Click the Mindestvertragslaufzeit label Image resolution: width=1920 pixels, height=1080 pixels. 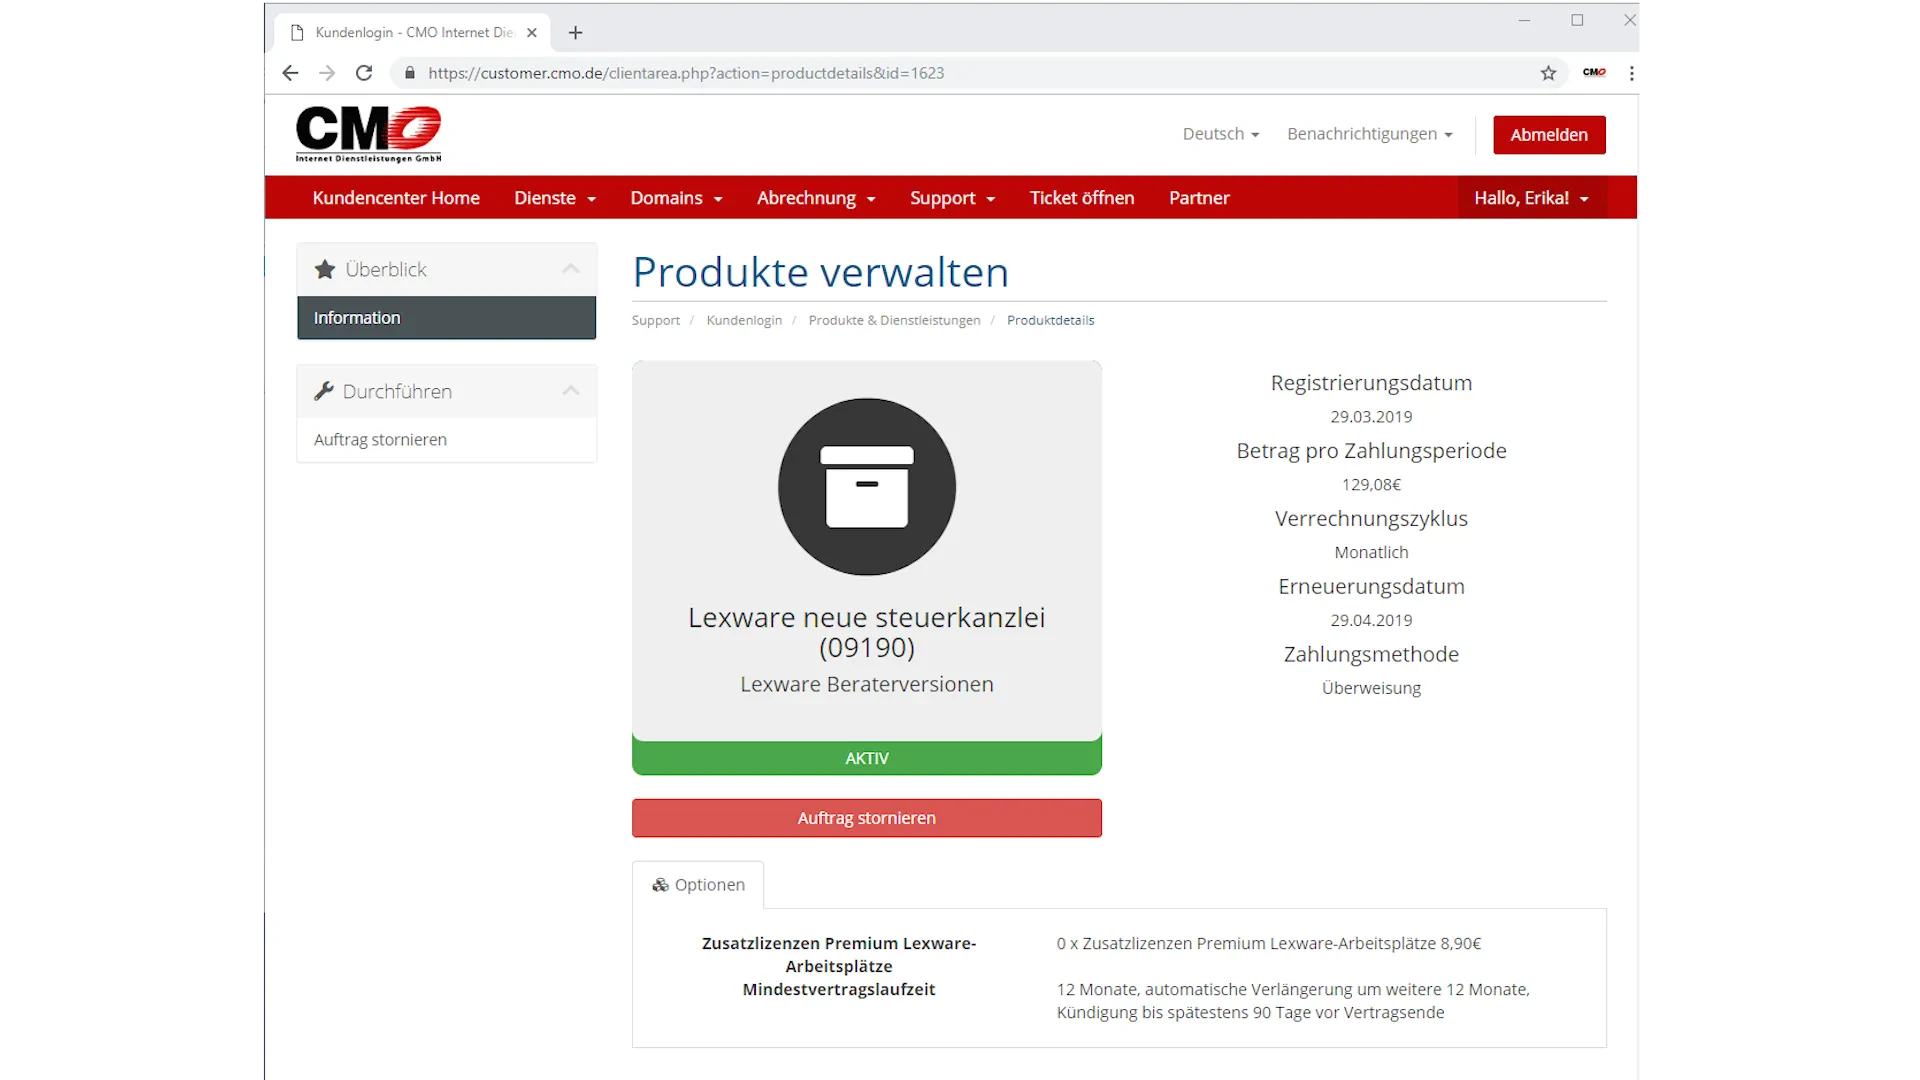(839, 990)
